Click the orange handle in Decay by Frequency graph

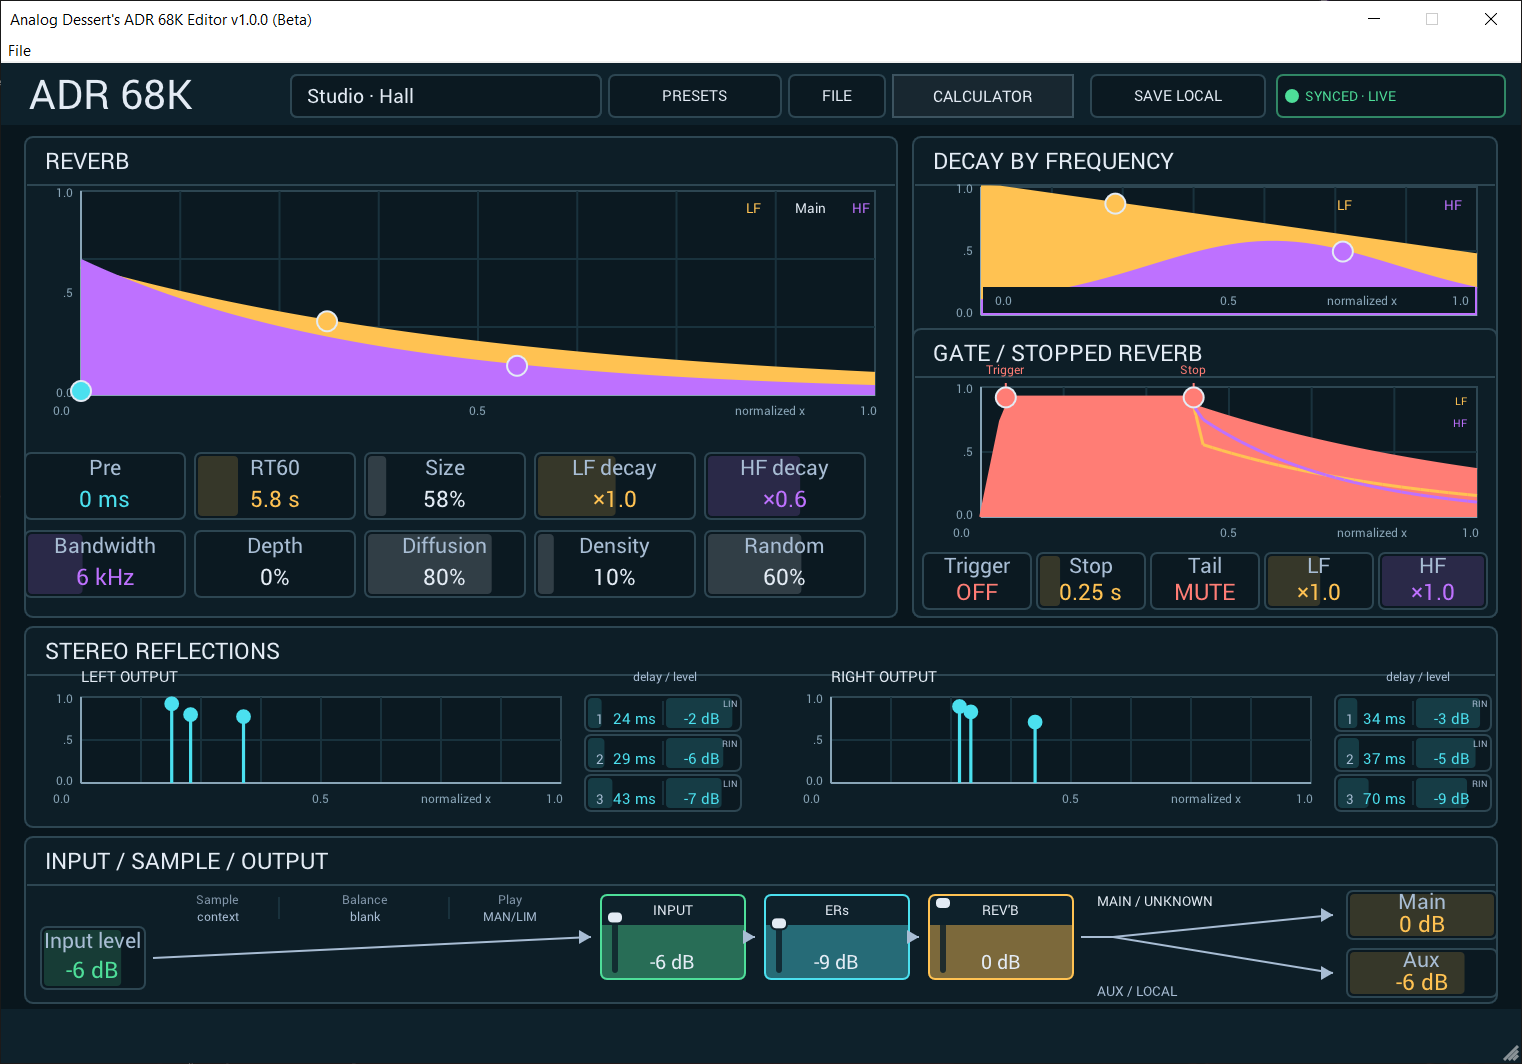point(1115,204)
